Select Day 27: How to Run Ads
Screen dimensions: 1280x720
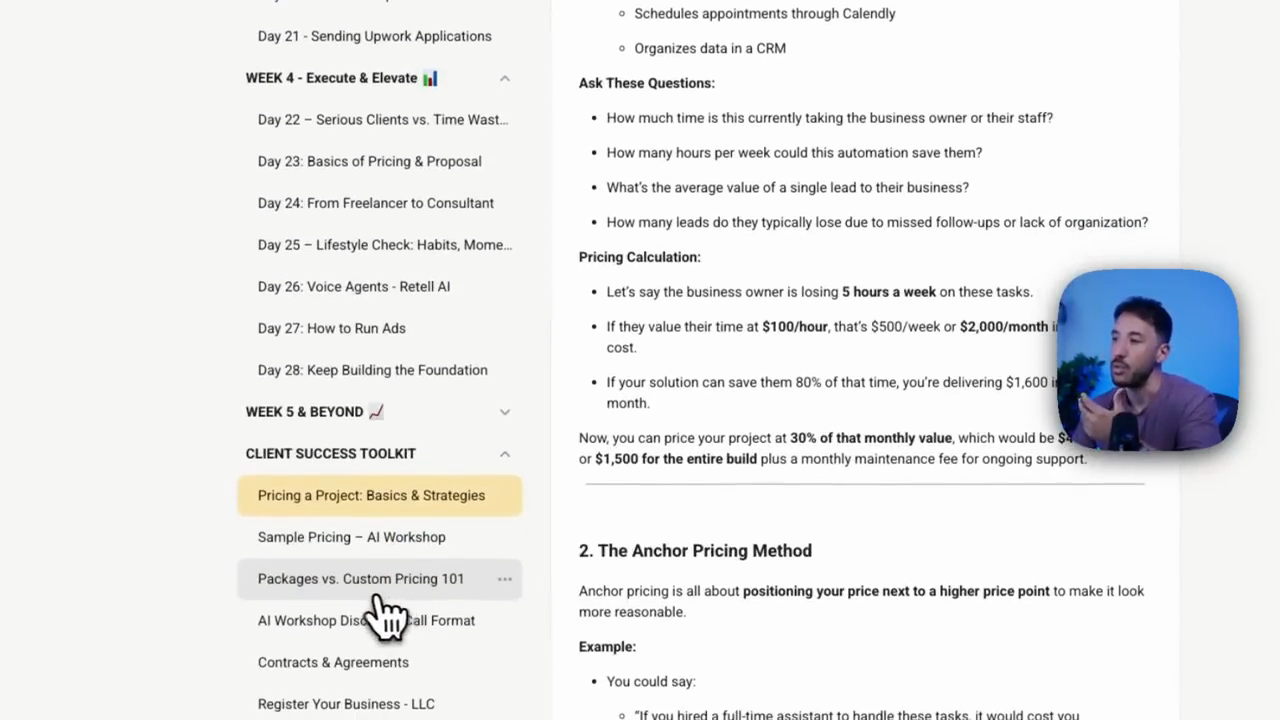point(331,329)
